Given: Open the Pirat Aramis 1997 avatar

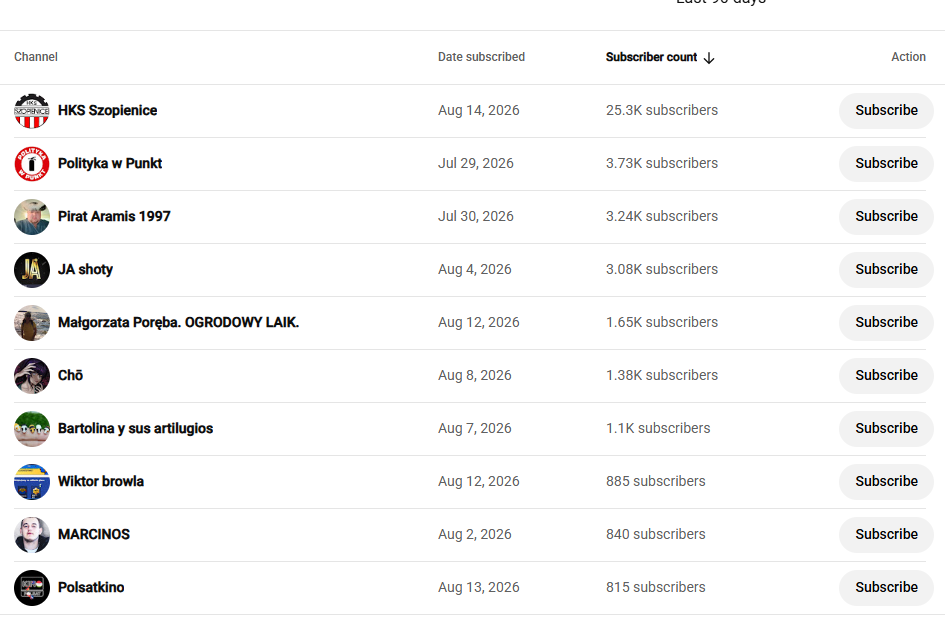Looking at the screenshot, I should 32,217.
